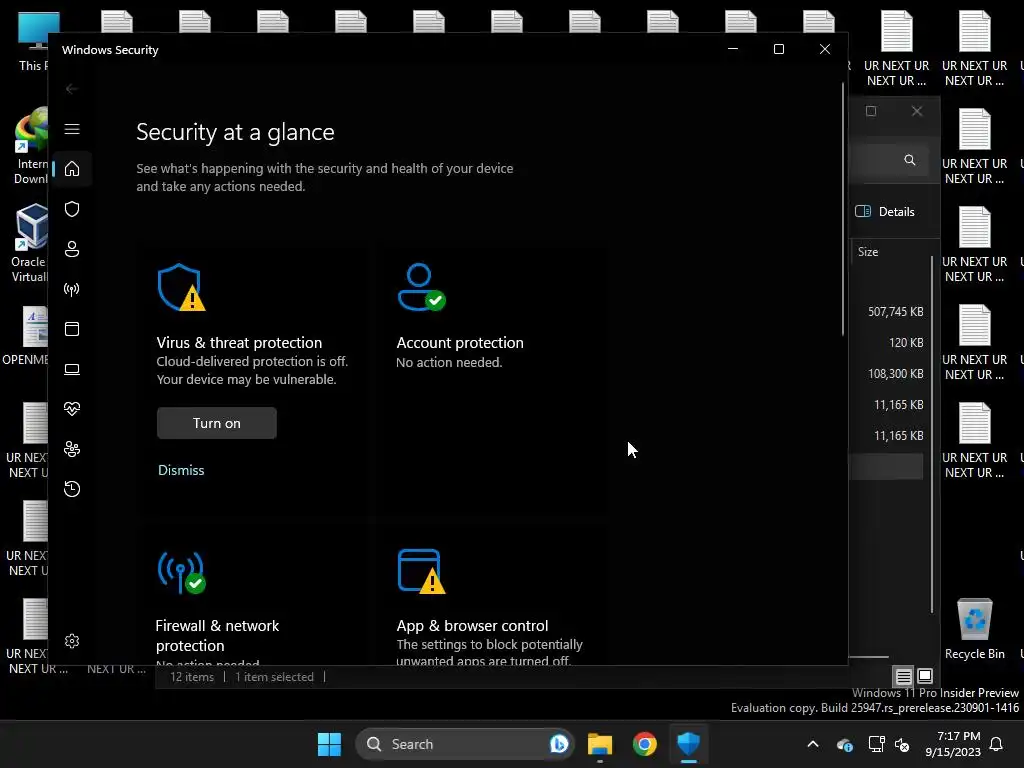Viewport: 1024px width, 768px height.
Task: Click the back arrow in Windows Security
Action: coord(72,89)
